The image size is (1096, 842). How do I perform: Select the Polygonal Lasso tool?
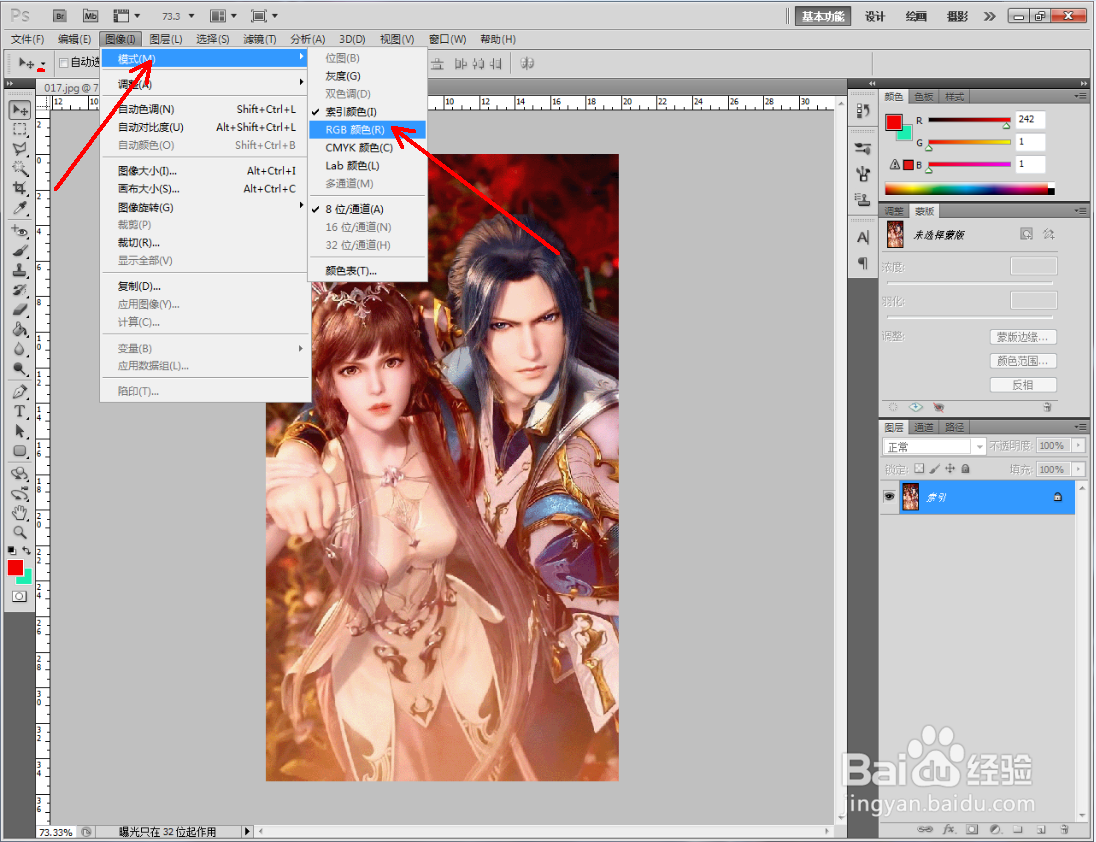[20, 149]
